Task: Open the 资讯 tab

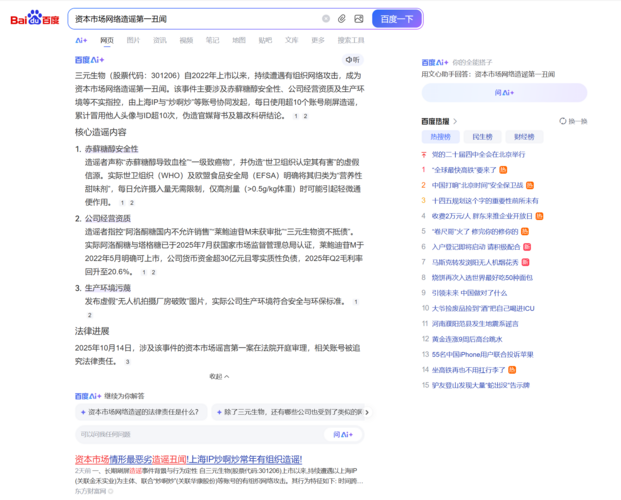Action: tap(160, 40)
